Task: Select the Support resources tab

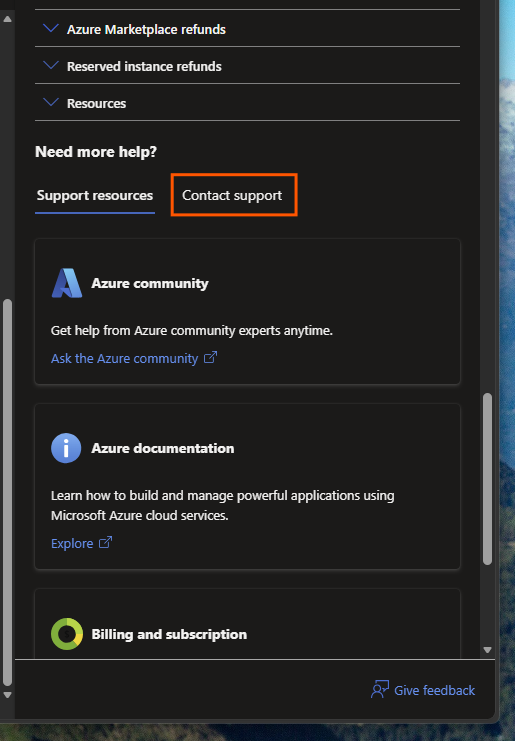Action: [95, 196]
